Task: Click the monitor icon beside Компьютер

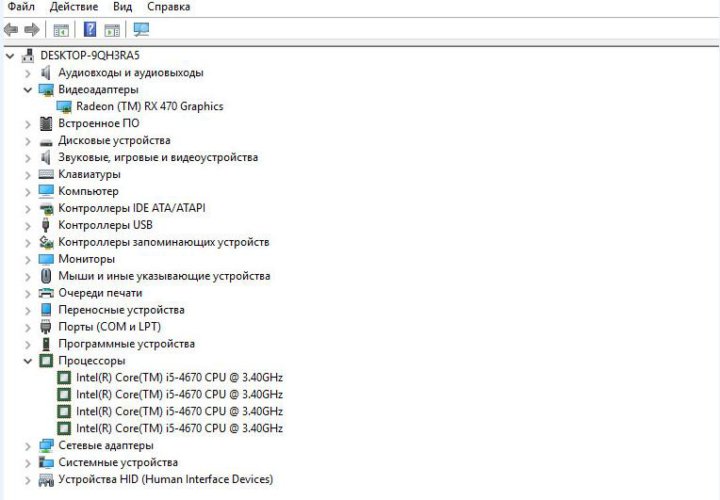Action: tap(46, 191)
